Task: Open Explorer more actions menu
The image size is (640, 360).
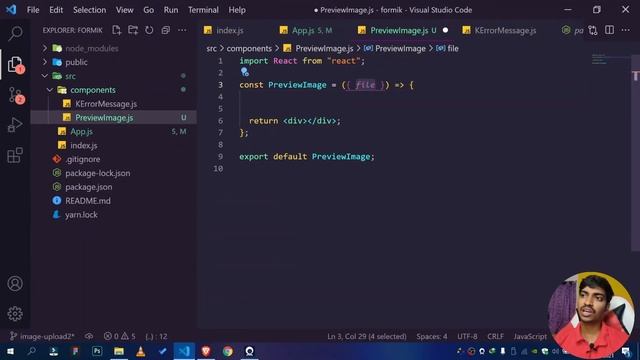Action: click(182, 30)
